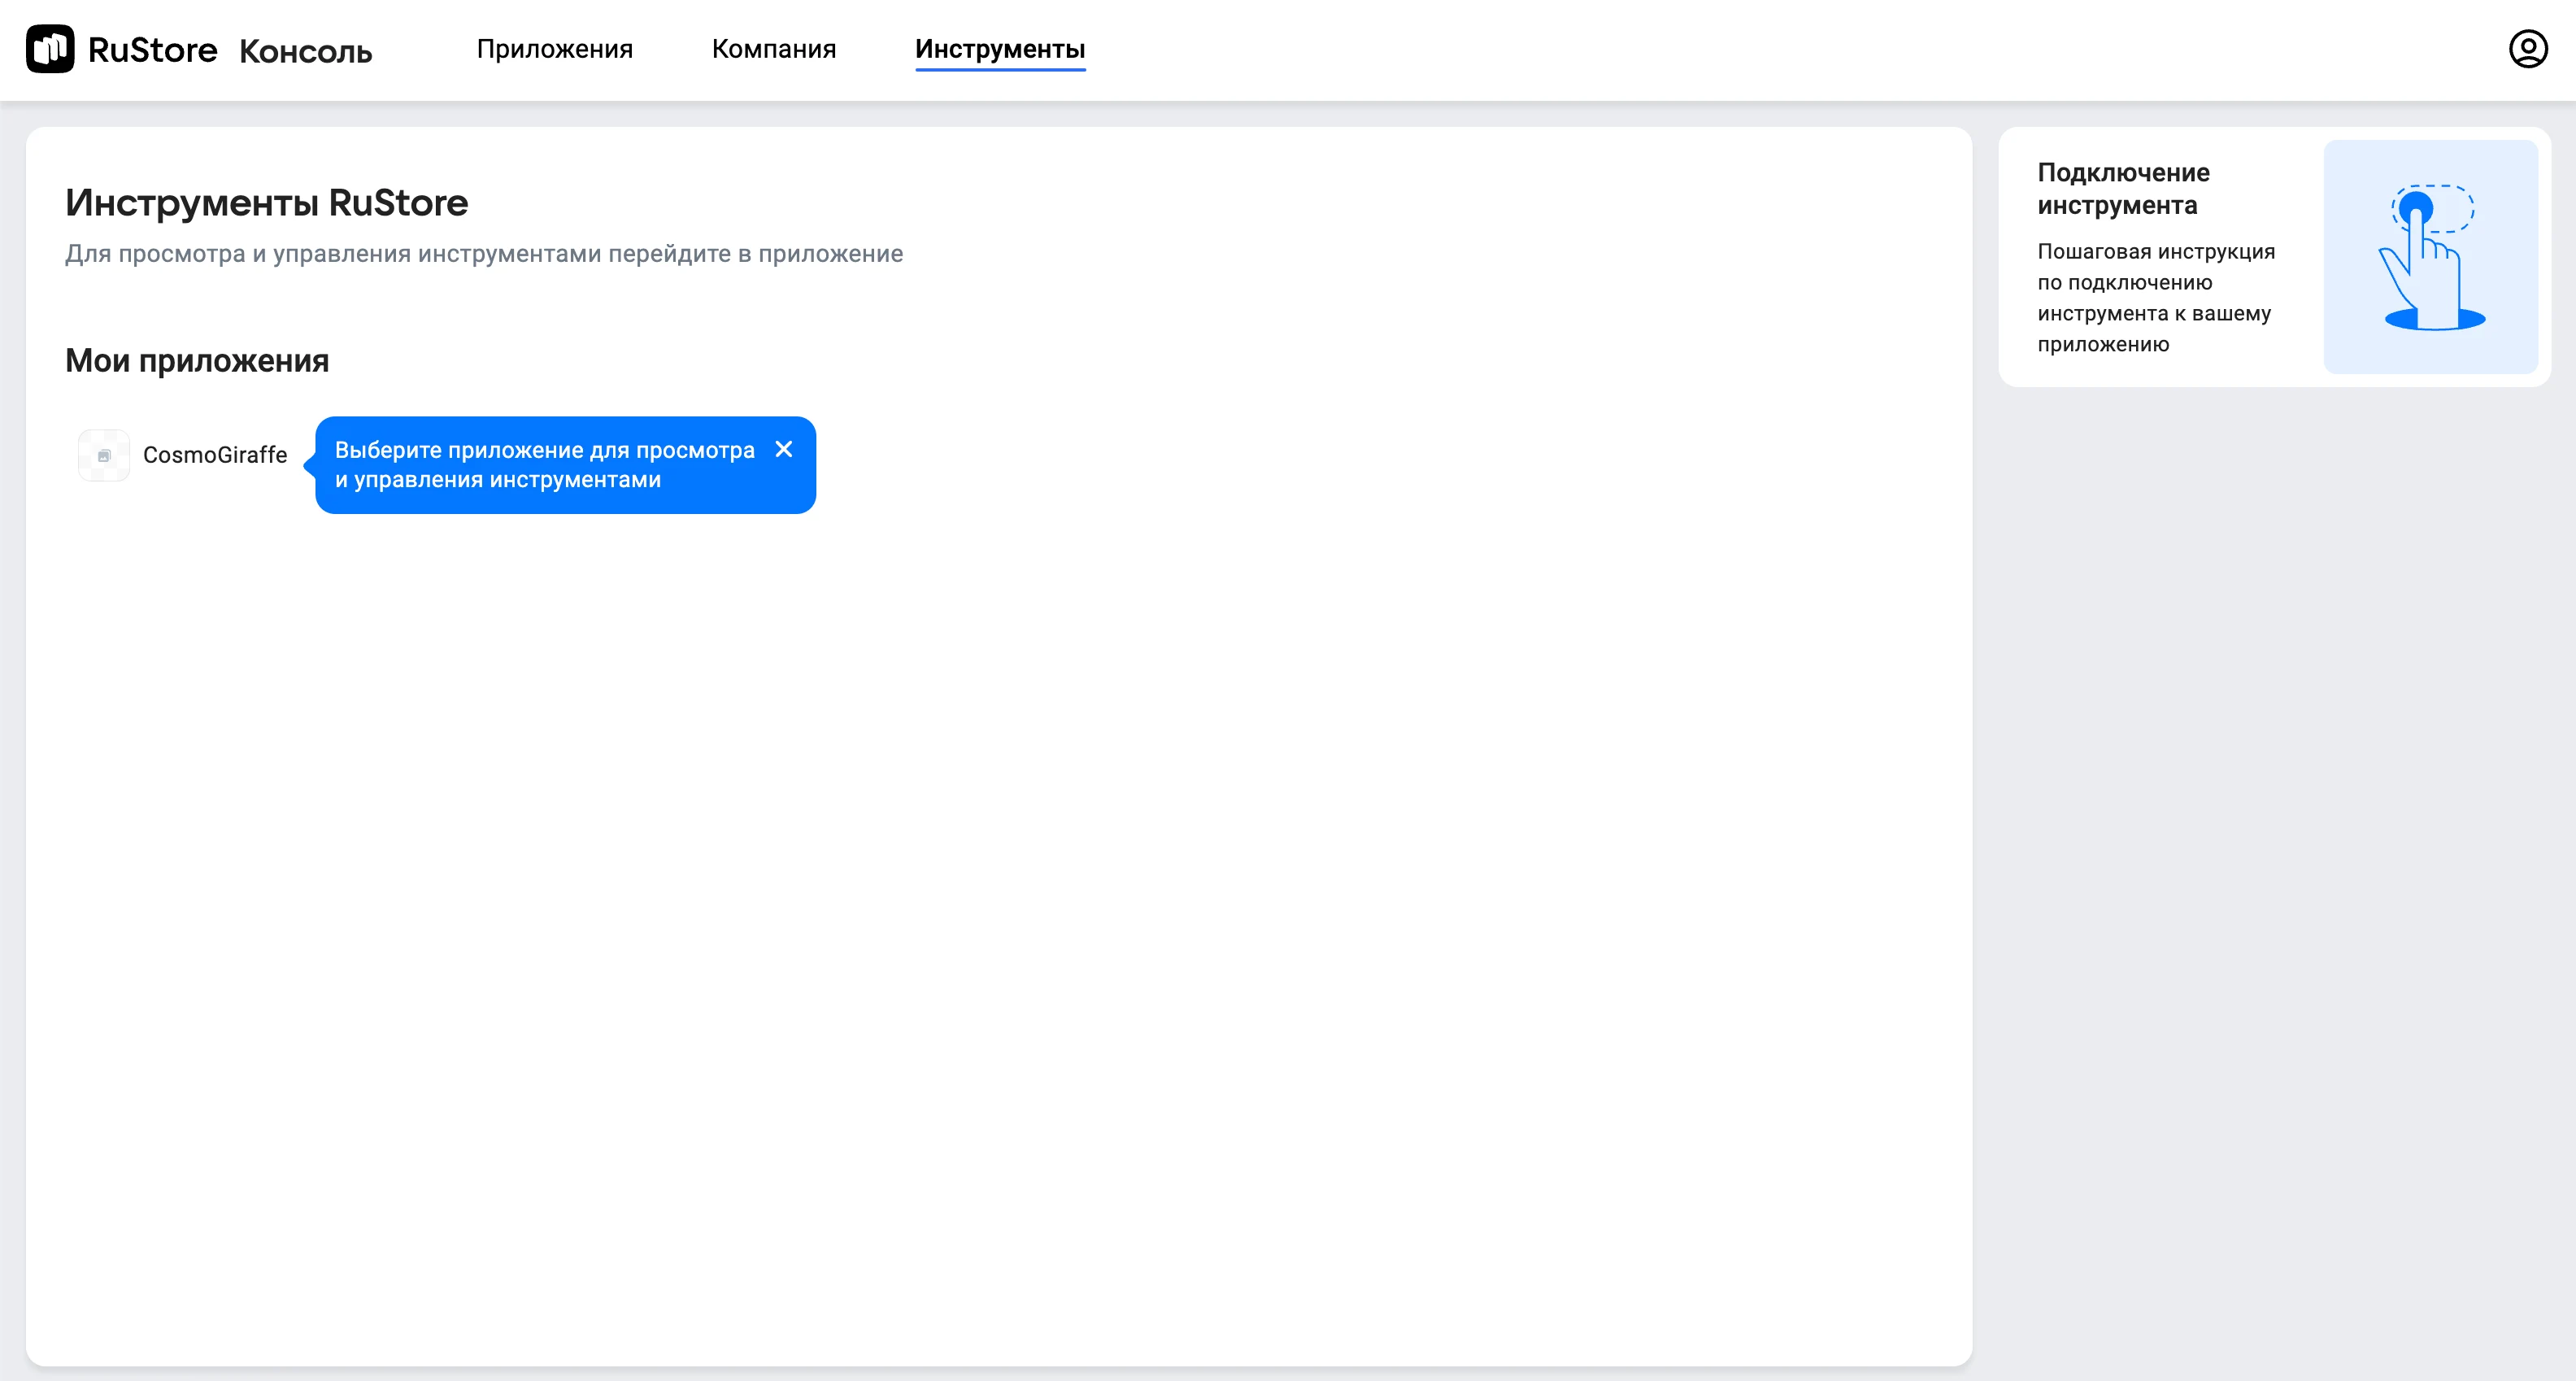Open the Приложения tab

point(554,49)
